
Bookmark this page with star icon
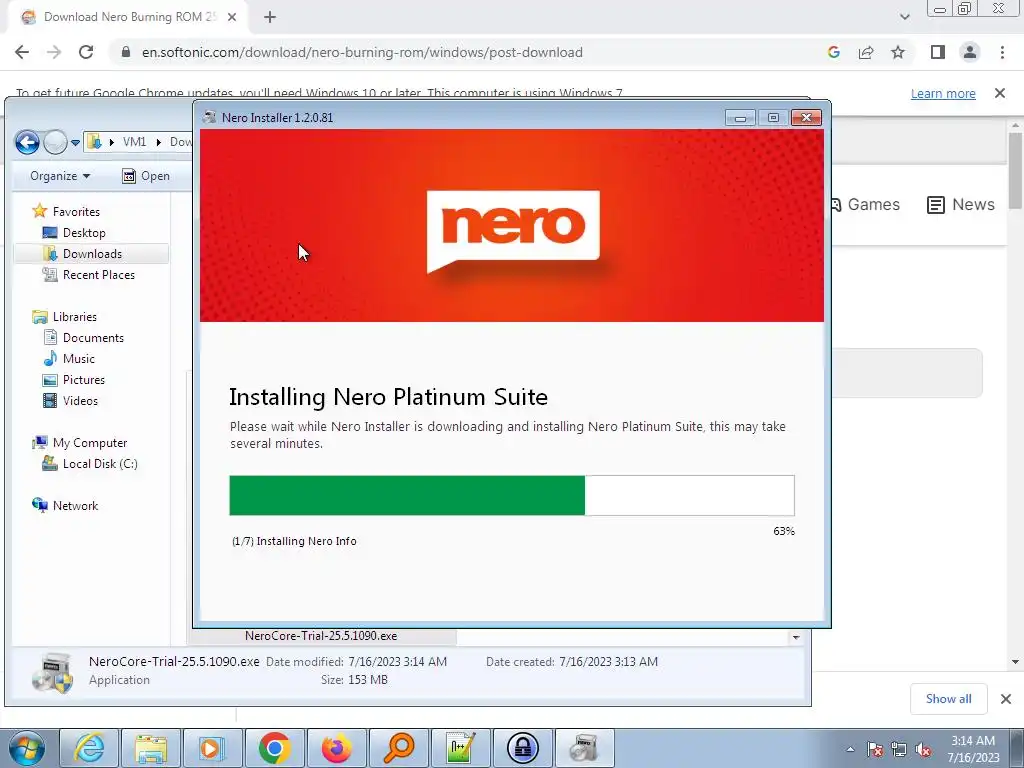(898, 52)
